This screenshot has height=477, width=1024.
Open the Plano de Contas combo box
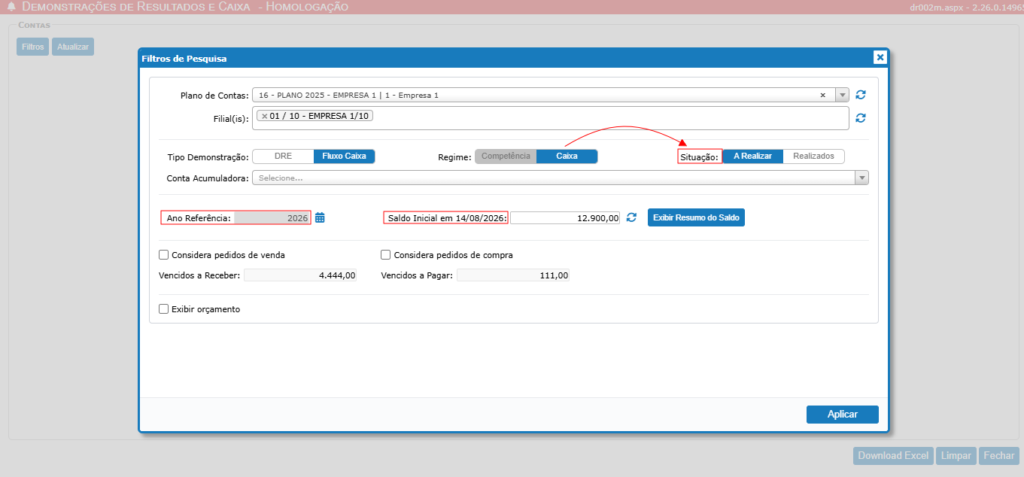click(x=551, y=95)
